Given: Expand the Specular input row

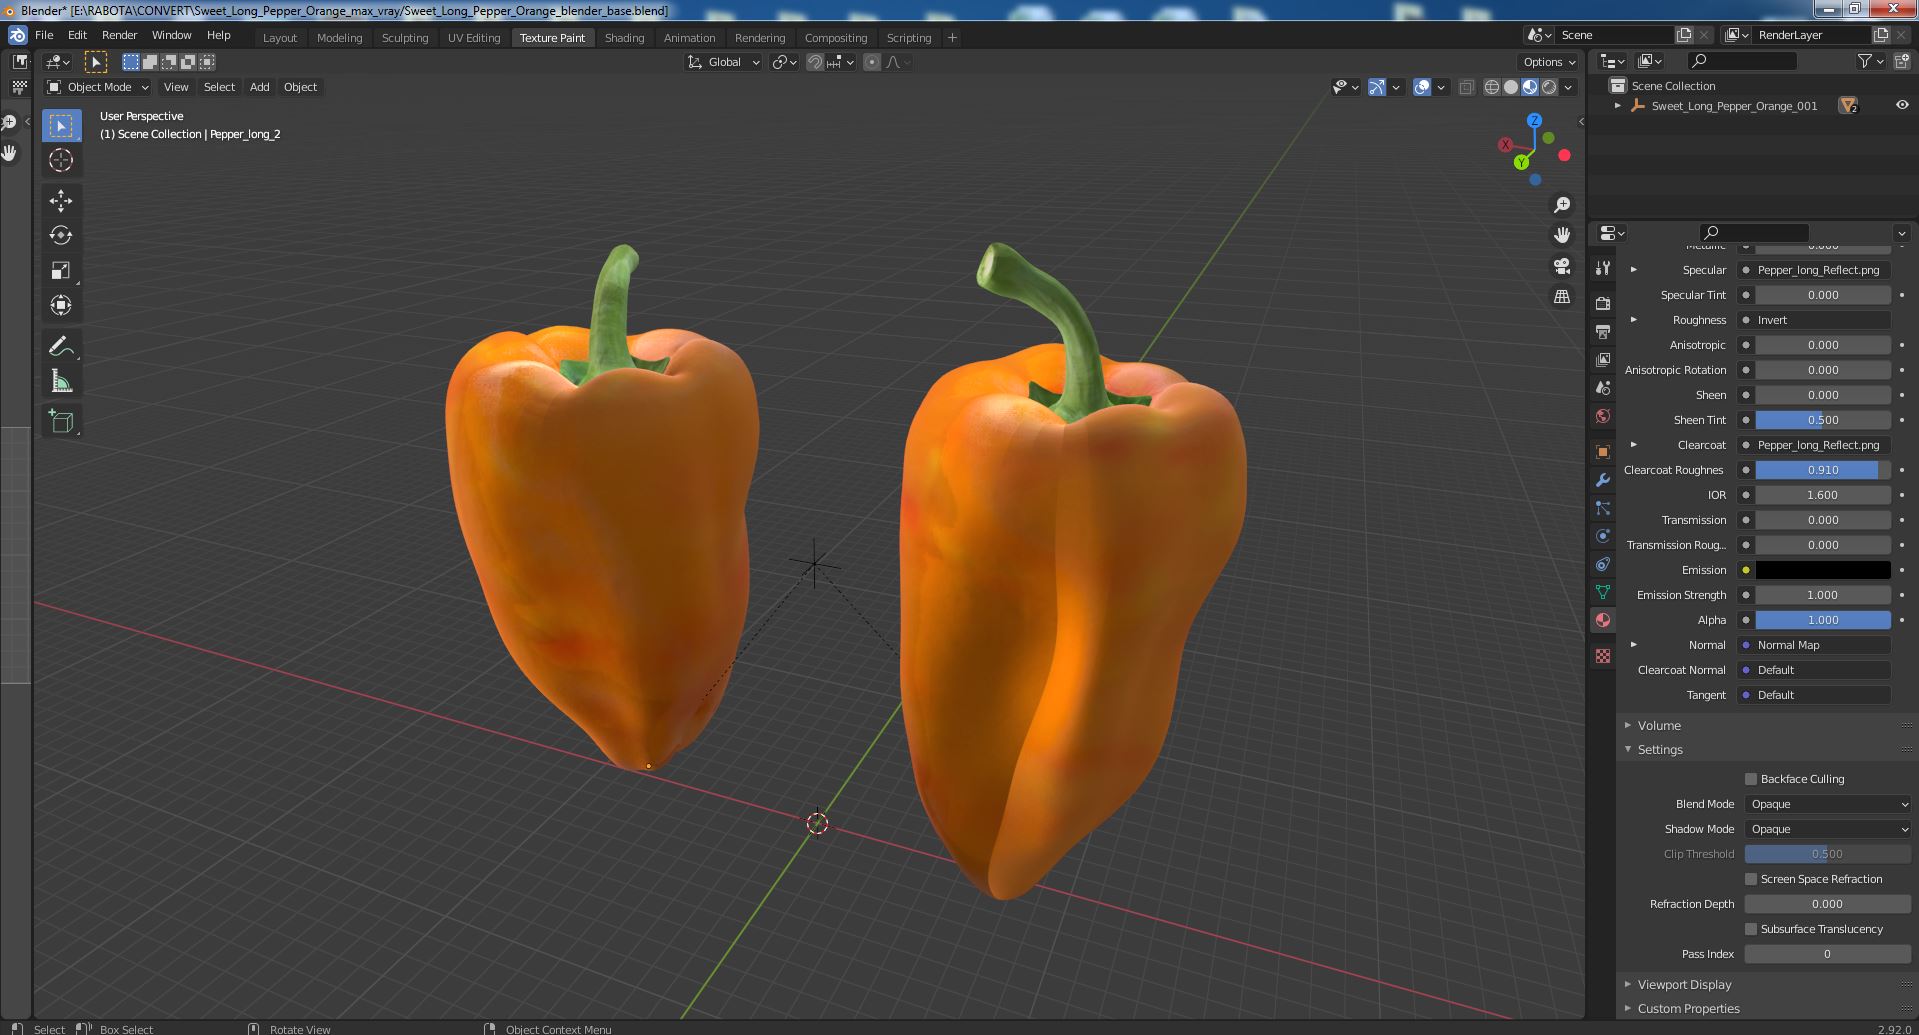Looking at the screenshot, I should coord(1634,270).
